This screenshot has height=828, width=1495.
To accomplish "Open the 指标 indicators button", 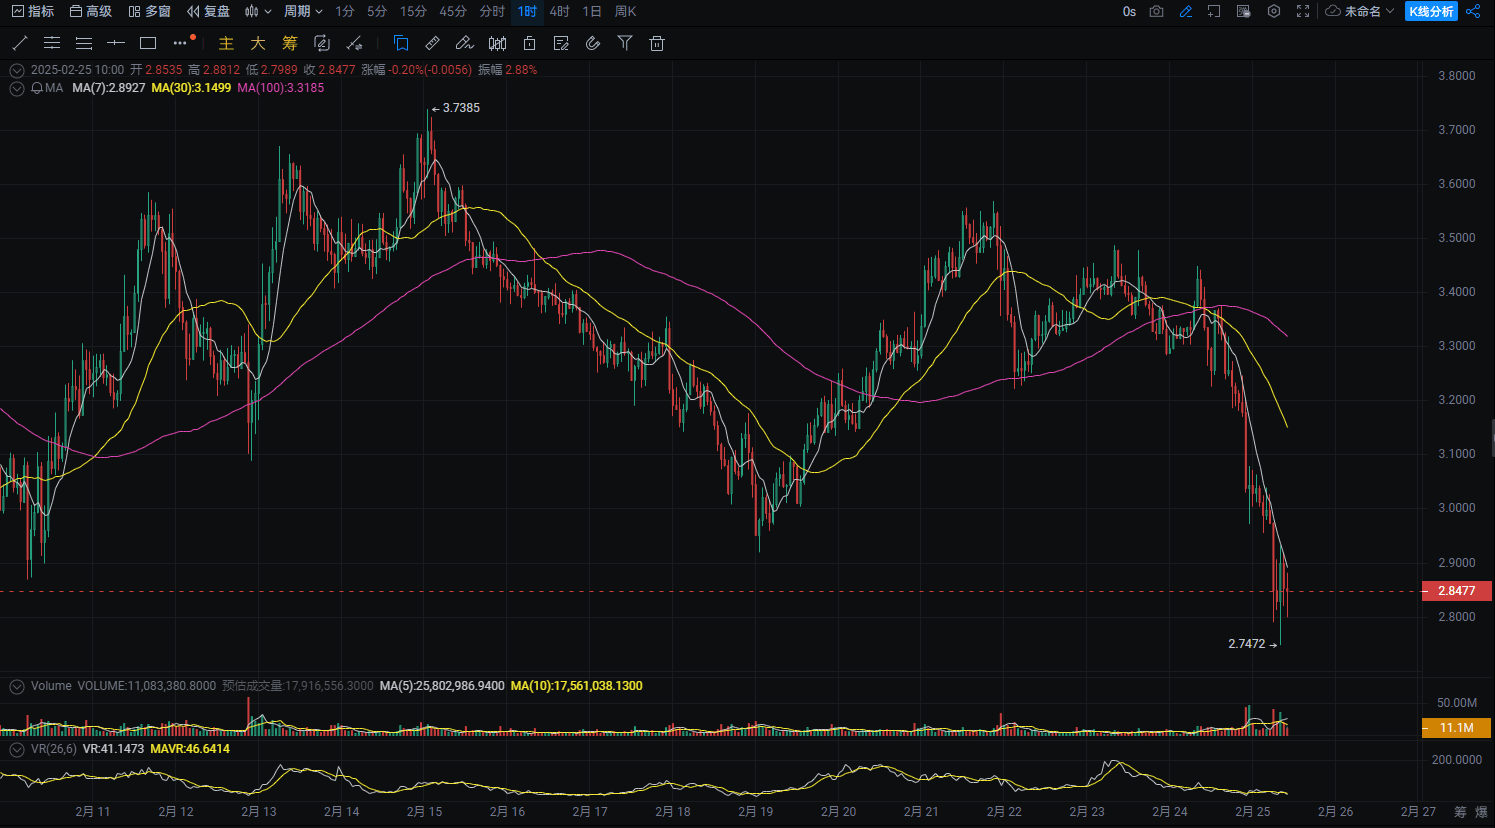I will tap(33, 11).
